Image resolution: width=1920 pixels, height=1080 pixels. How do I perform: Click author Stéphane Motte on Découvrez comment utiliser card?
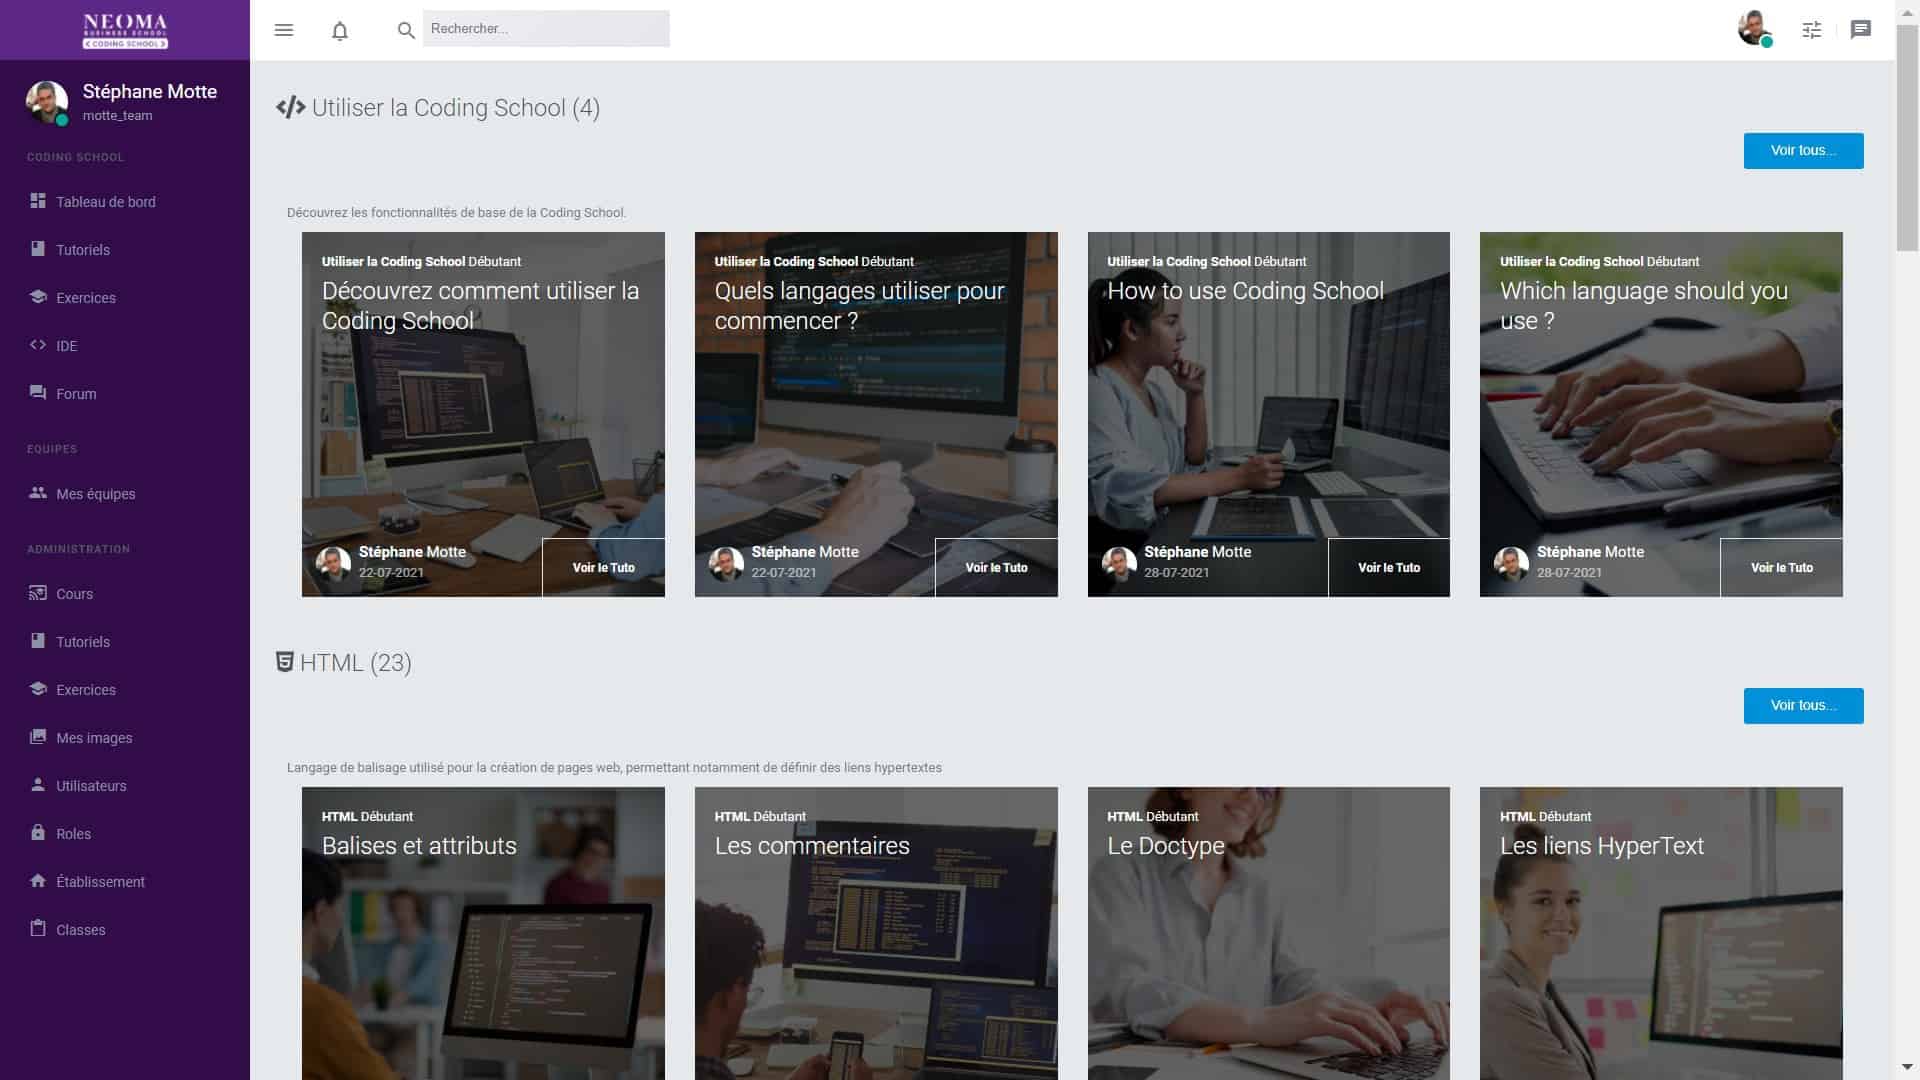(x=412, y=552)
